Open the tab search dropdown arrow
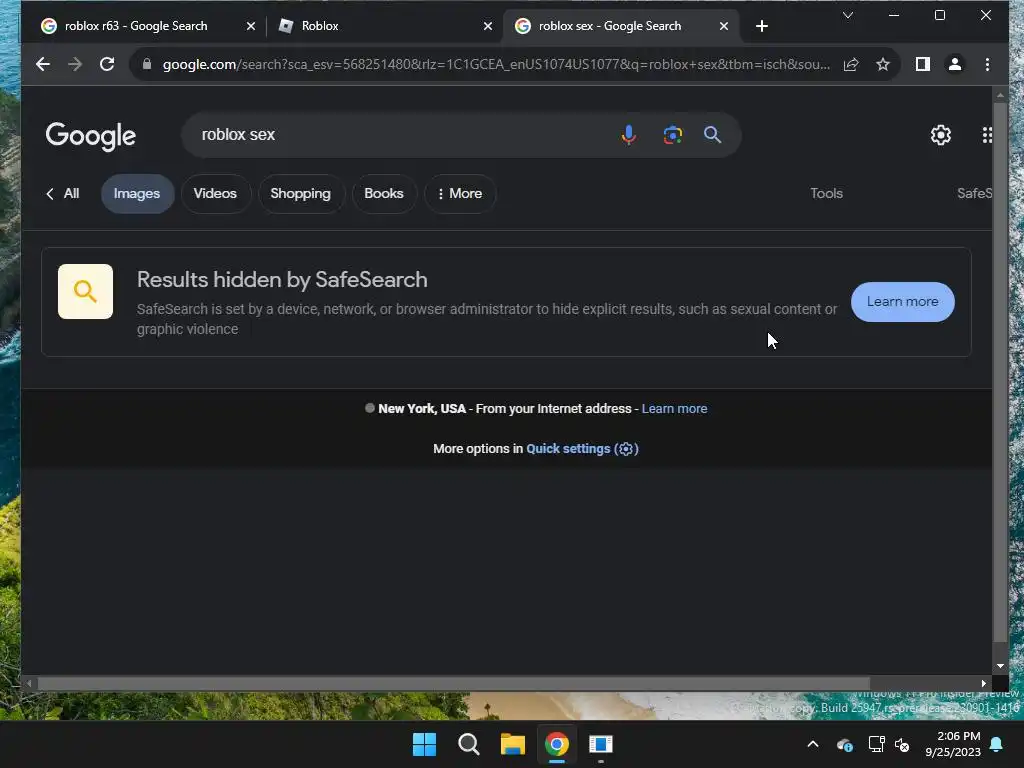 coord(848,15)
